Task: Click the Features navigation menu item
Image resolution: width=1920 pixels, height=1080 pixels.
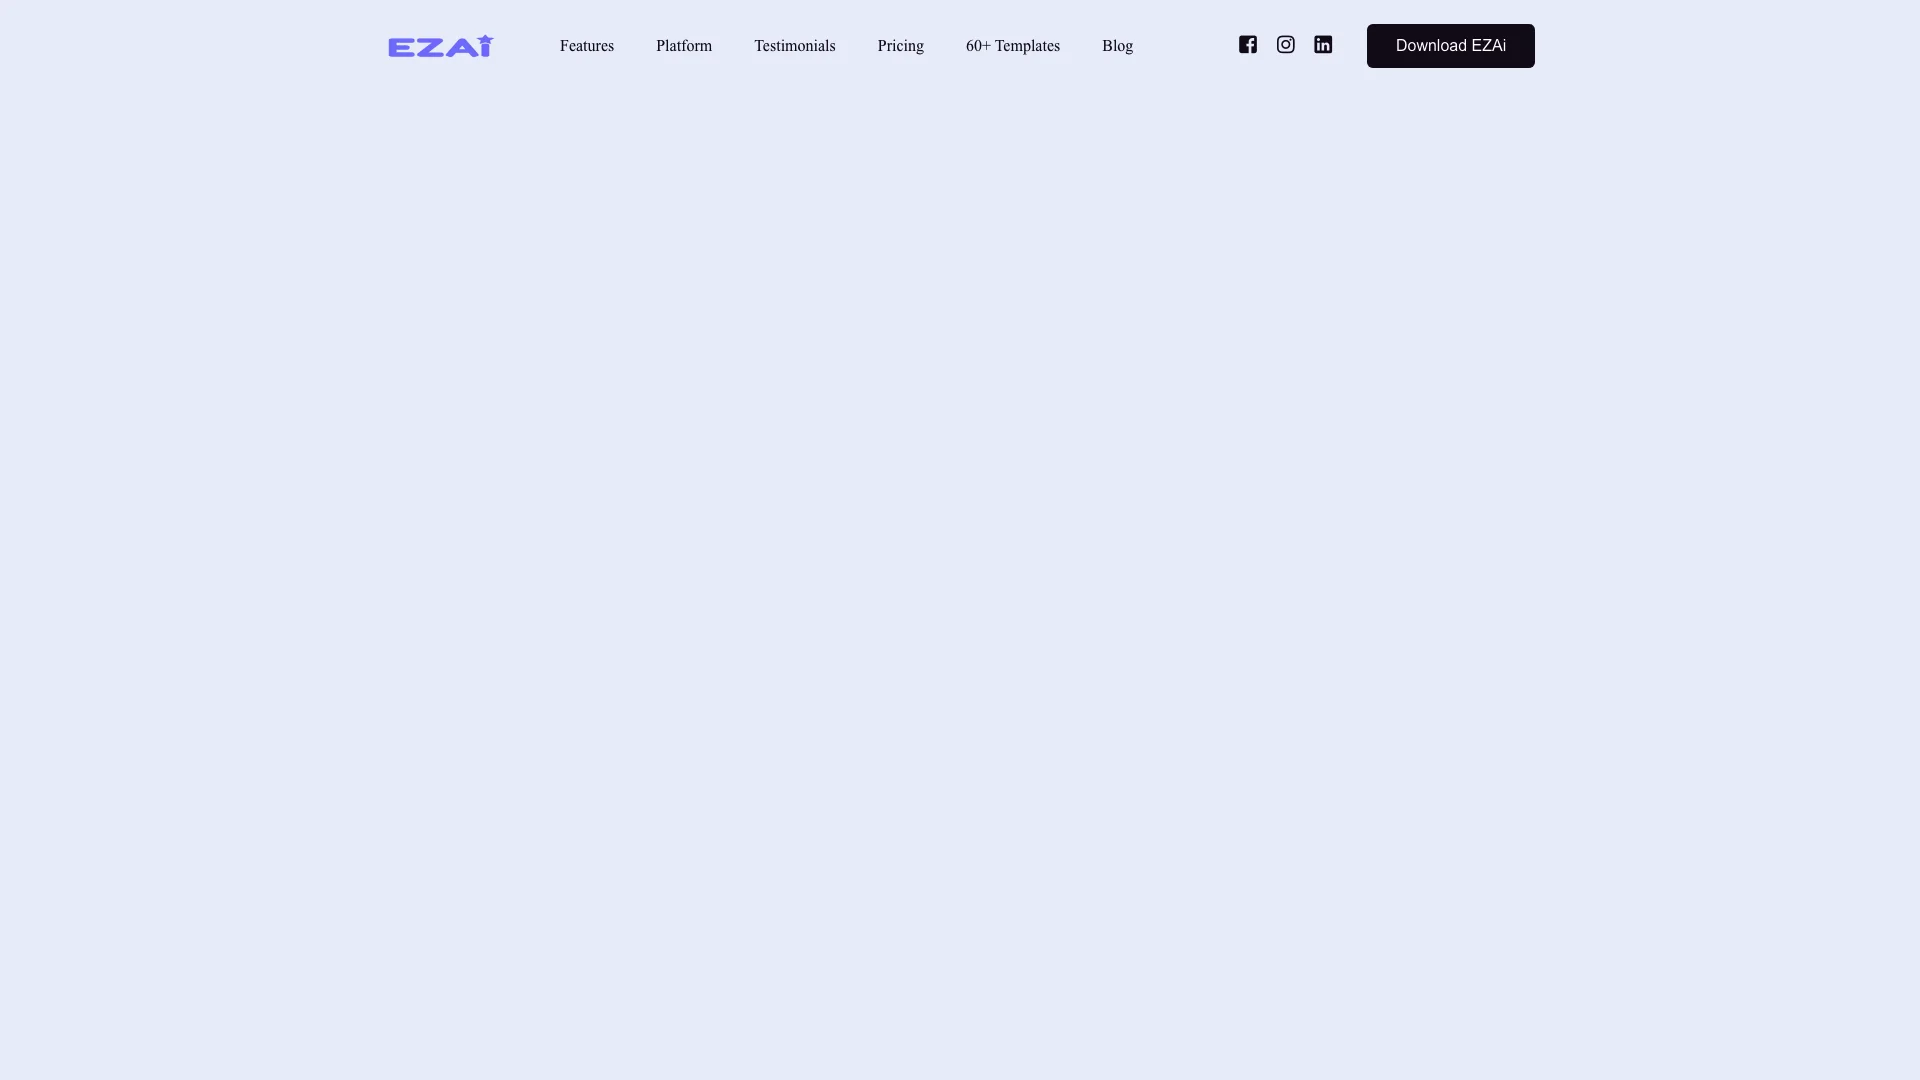Action: 585,45
